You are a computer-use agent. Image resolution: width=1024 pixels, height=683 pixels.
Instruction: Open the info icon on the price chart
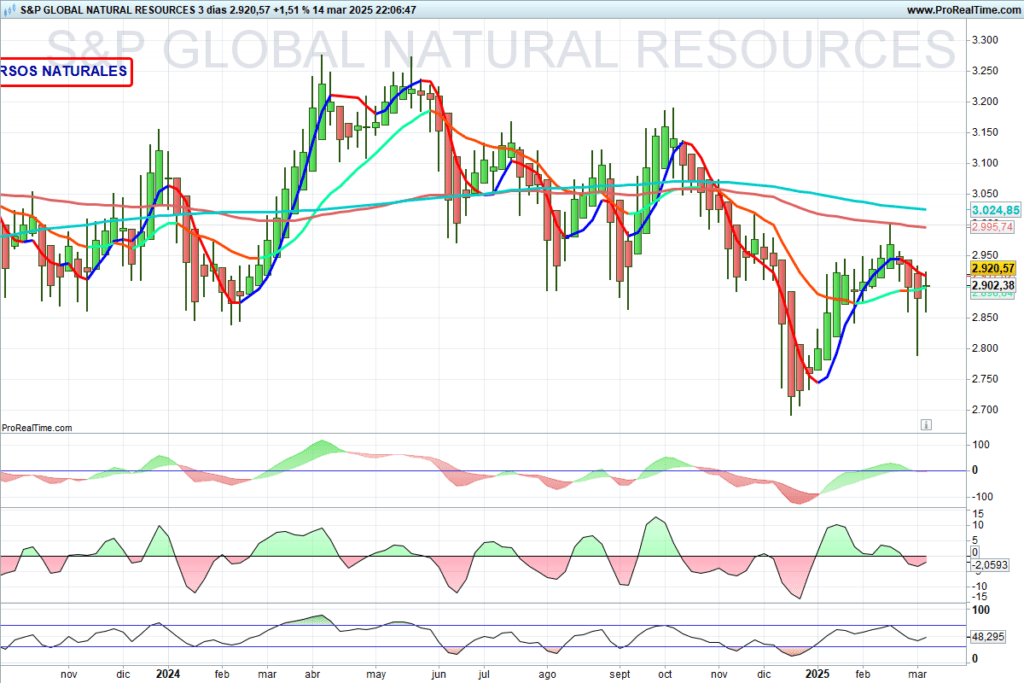pyautogui.click(x=926, y=424)
